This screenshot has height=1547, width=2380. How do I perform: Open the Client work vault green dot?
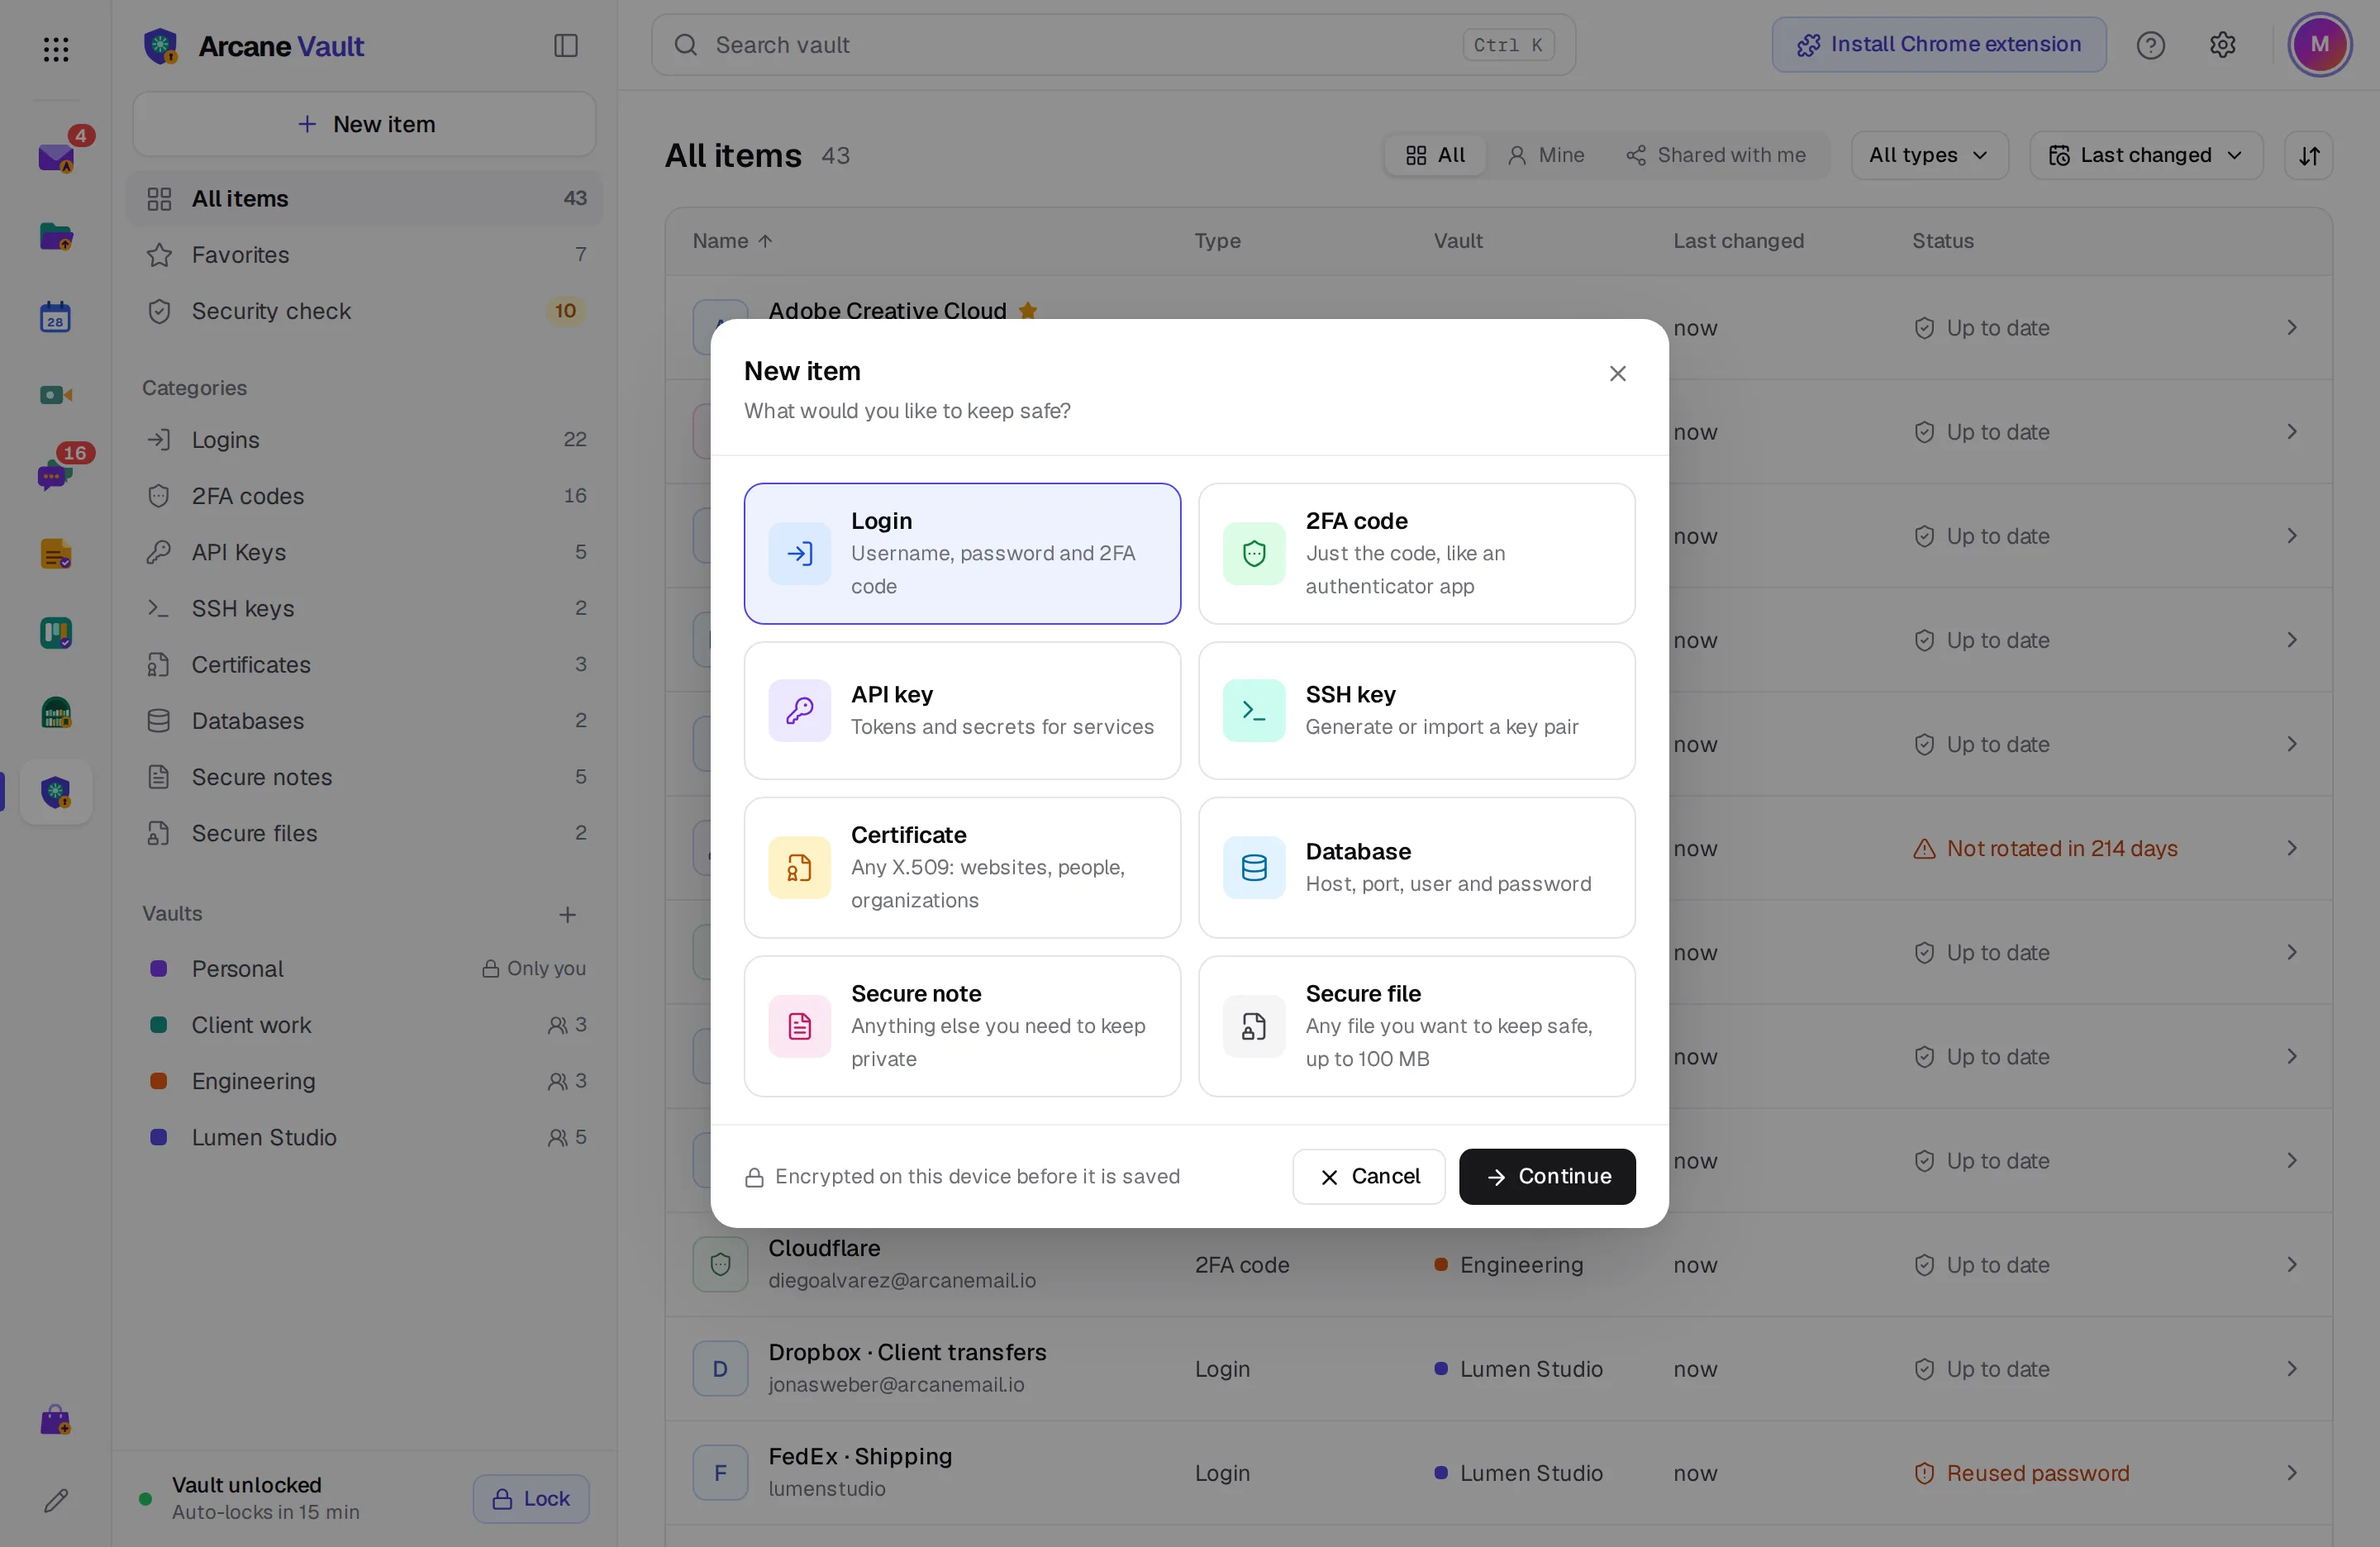(x=365, y=1025)
